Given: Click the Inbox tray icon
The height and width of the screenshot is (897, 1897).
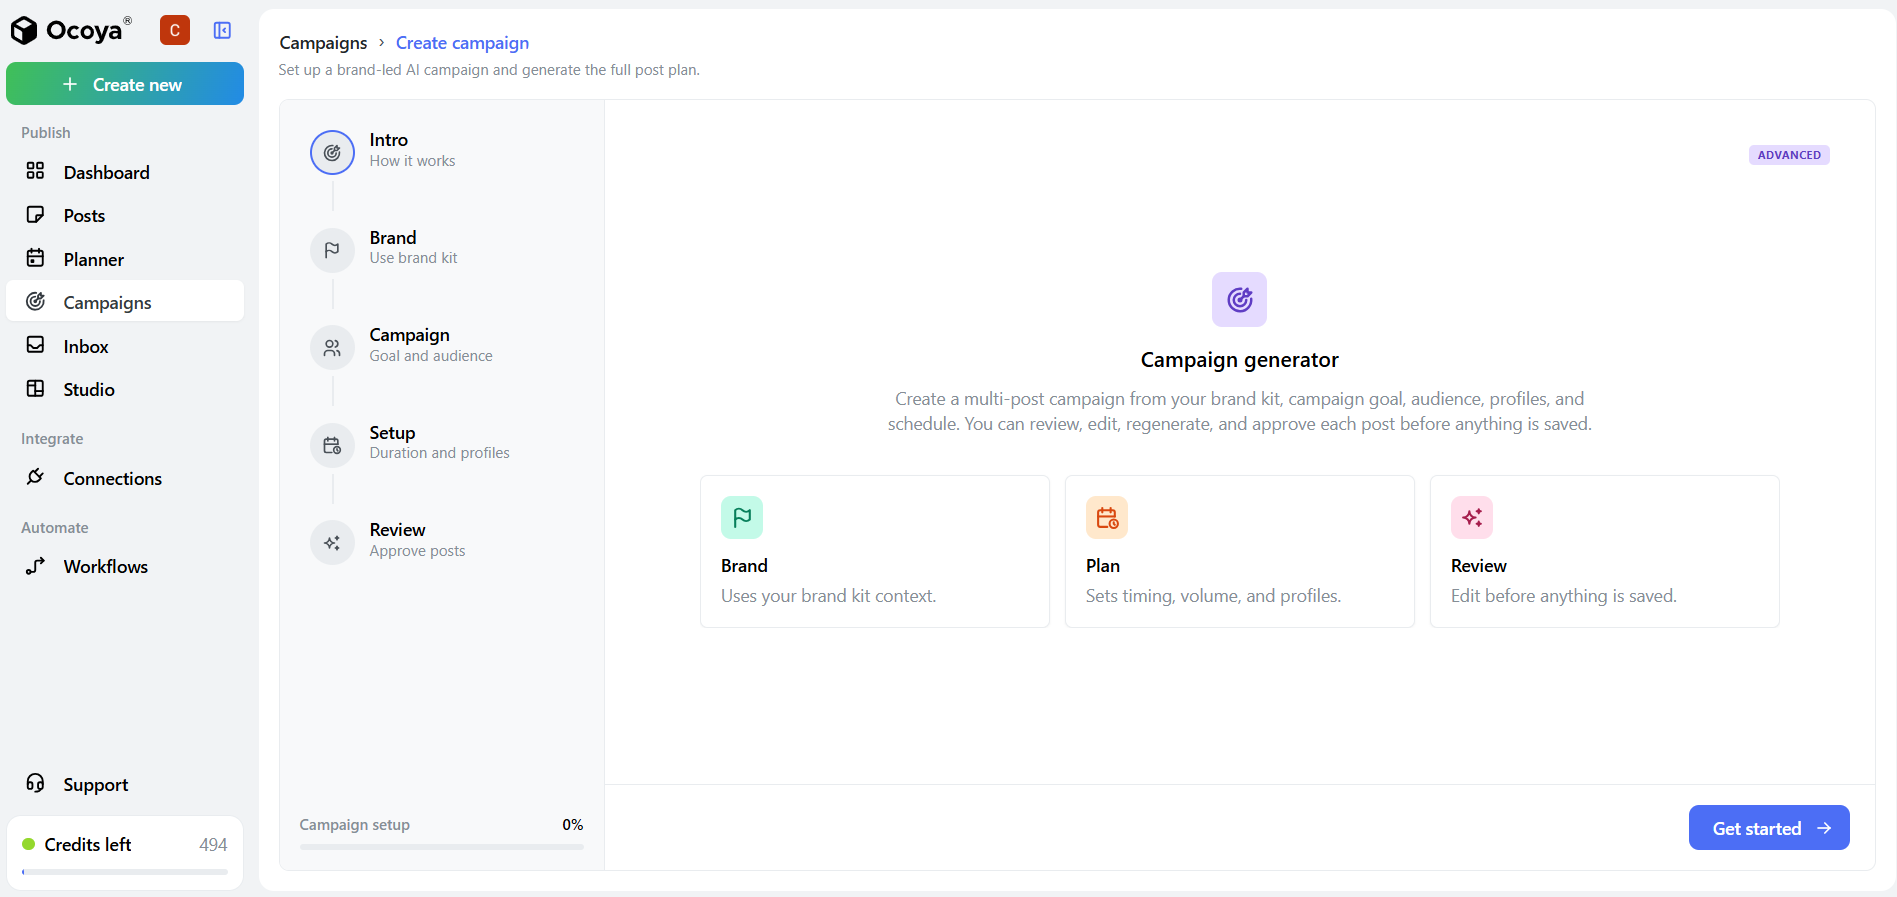Looking at the screenshot, I should point(35,345).
